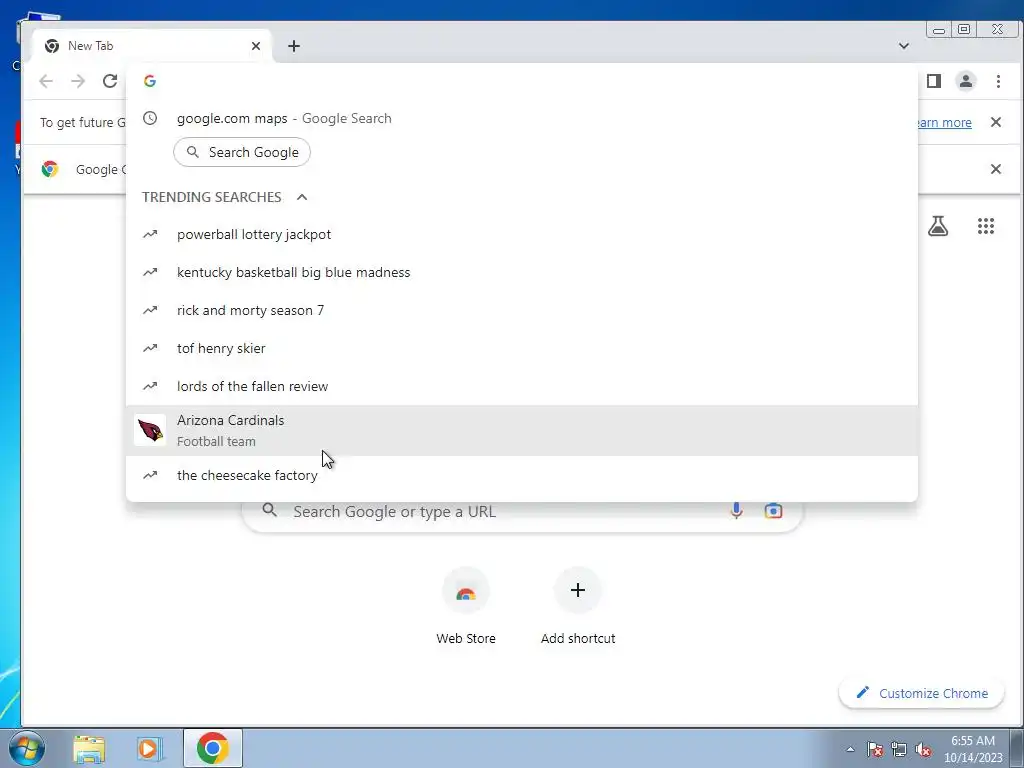The height and width of the screenshot is (768, 1024).
Task: Reload the page with the refresh icon
Action: click(110, 81)
